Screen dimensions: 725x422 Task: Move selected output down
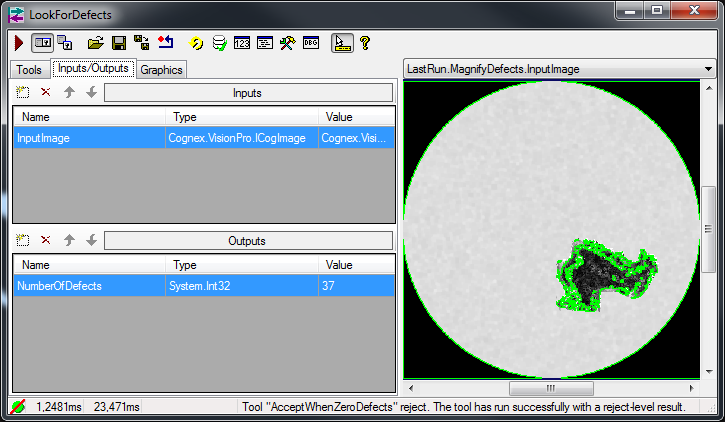[x=92, y=240]
